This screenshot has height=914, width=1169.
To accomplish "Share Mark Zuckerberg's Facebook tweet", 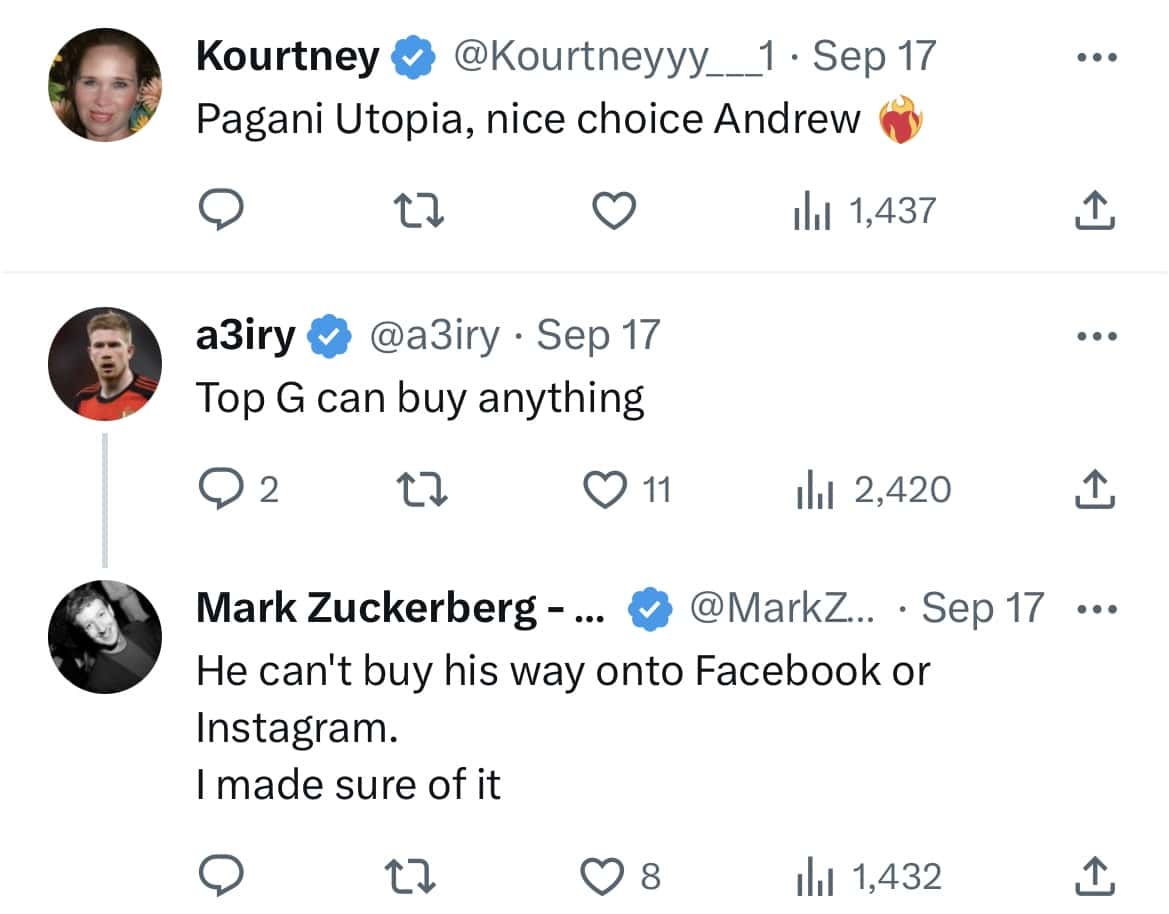I will 1095,873.
